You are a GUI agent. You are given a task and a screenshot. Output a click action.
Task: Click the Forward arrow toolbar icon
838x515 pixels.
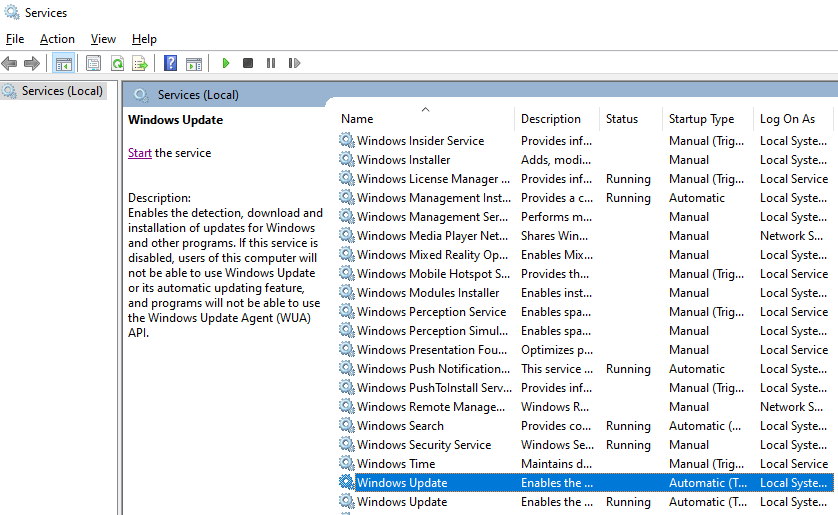click(x=32, y=64)
